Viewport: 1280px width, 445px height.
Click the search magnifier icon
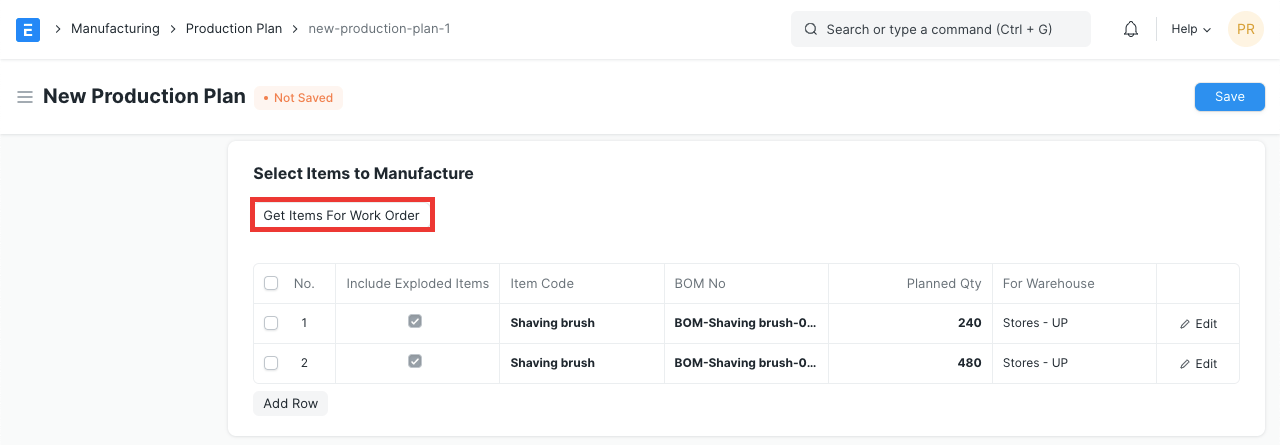tap(811, 30)
